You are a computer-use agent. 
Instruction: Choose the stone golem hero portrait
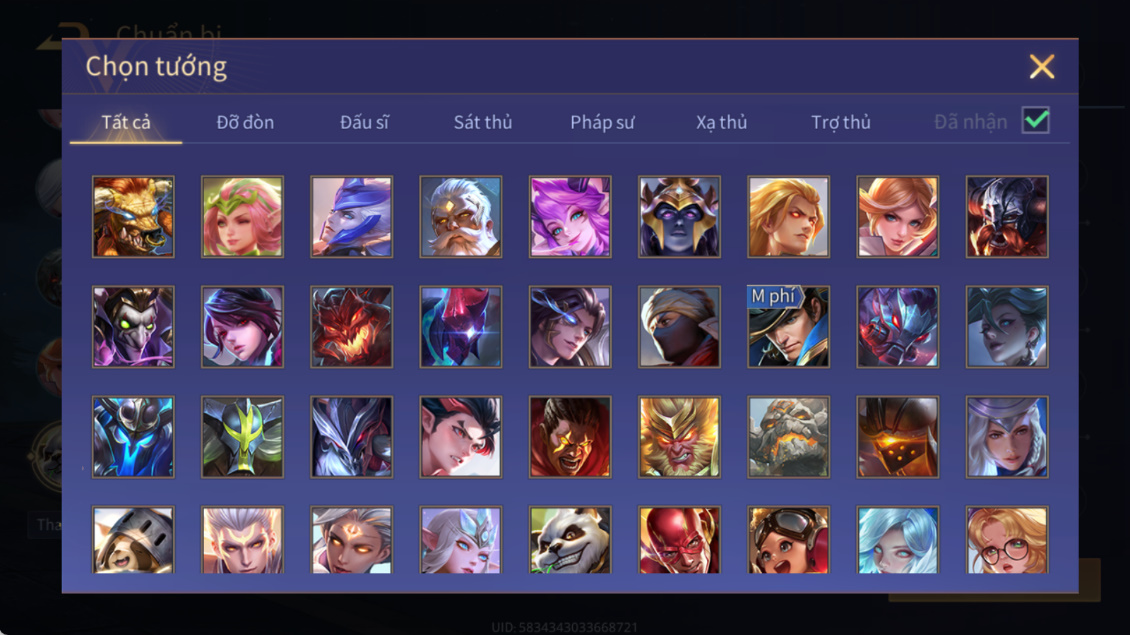pos(788,437)
